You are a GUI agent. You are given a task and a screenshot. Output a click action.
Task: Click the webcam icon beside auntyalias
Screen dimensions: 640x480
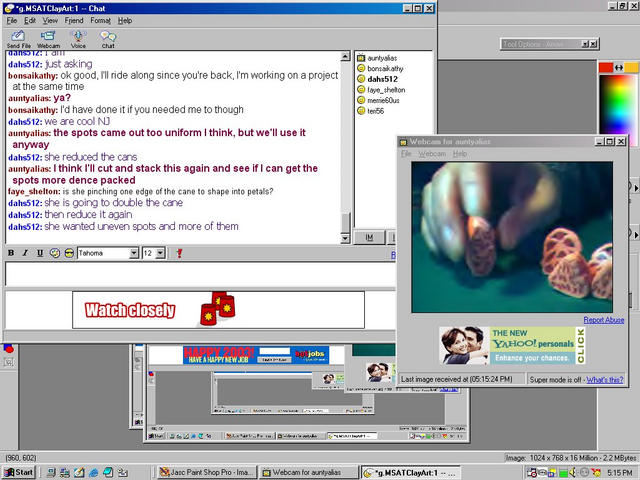pyautogui.click(x=361, y=58)
